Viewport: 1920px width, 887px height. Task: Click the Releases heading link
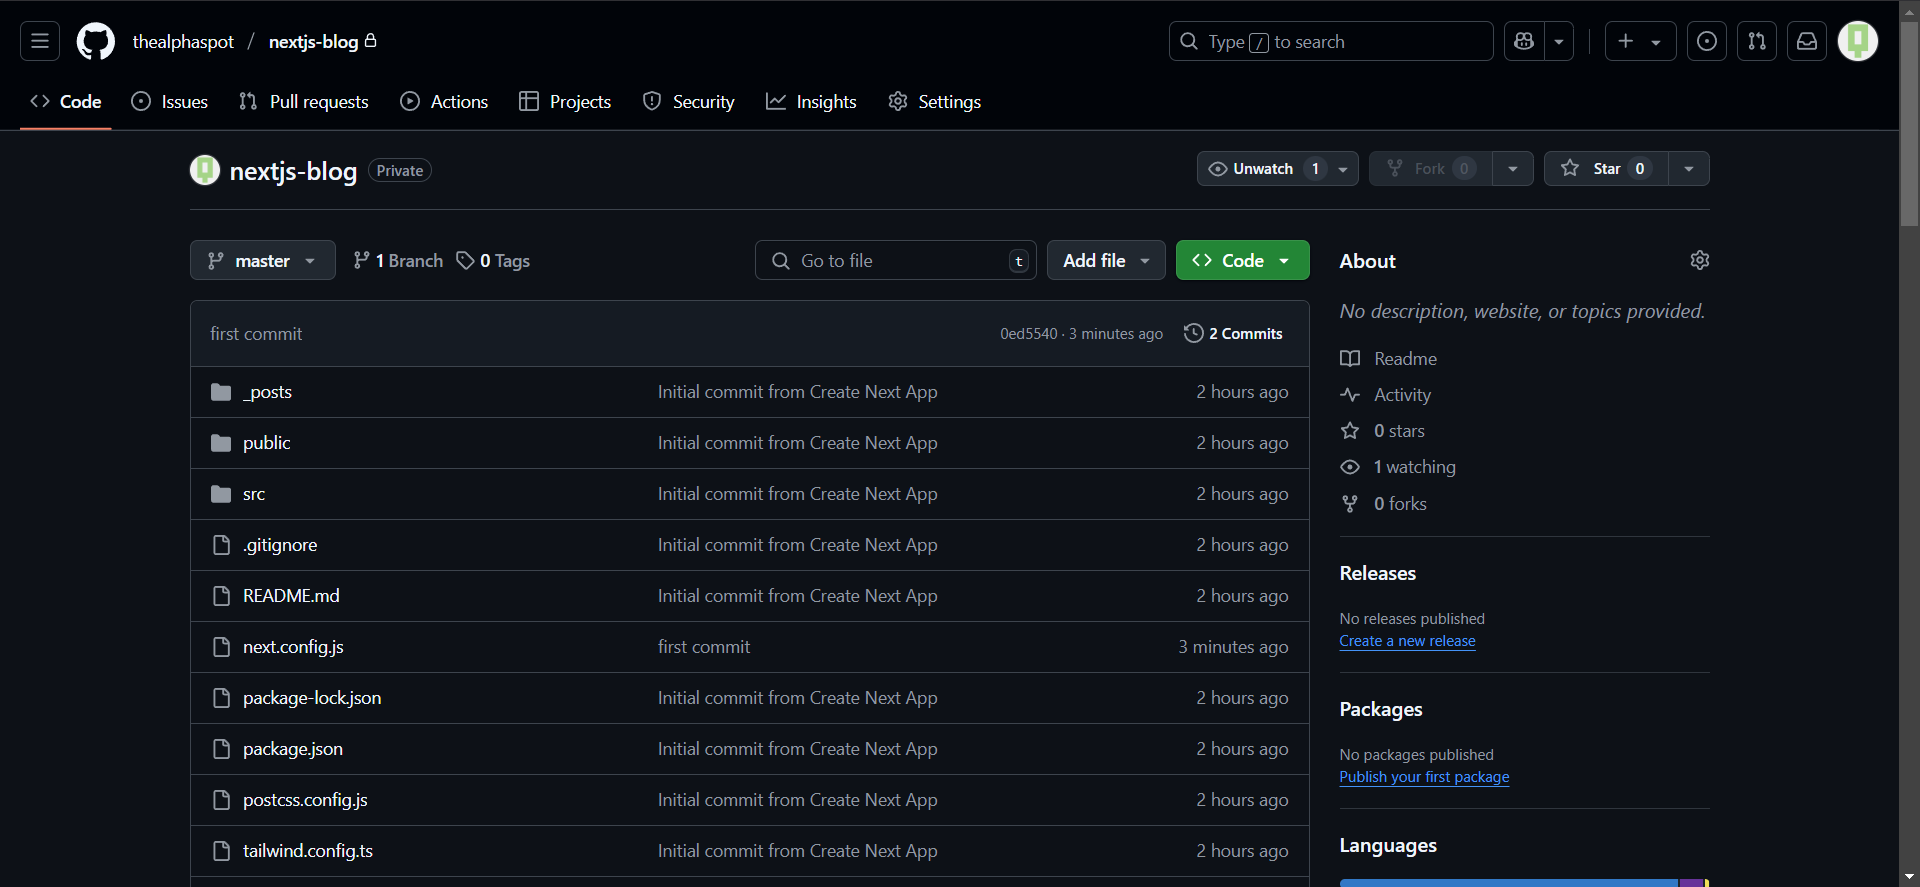coord(1377,573)
